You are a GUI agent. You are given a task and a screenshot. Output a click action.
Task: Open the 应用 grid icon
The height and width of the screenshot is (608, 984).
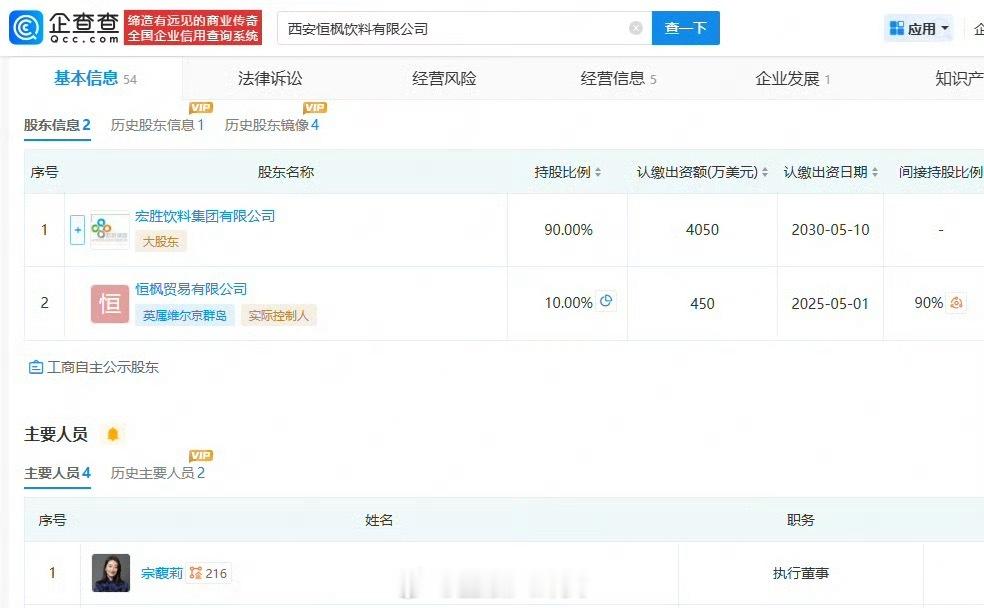point(897,28)
